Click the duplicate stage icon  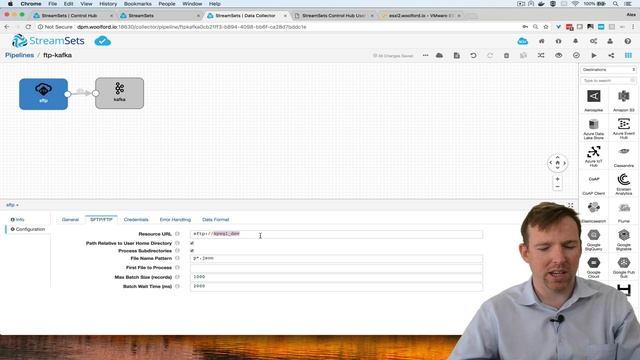coord(523,56)
